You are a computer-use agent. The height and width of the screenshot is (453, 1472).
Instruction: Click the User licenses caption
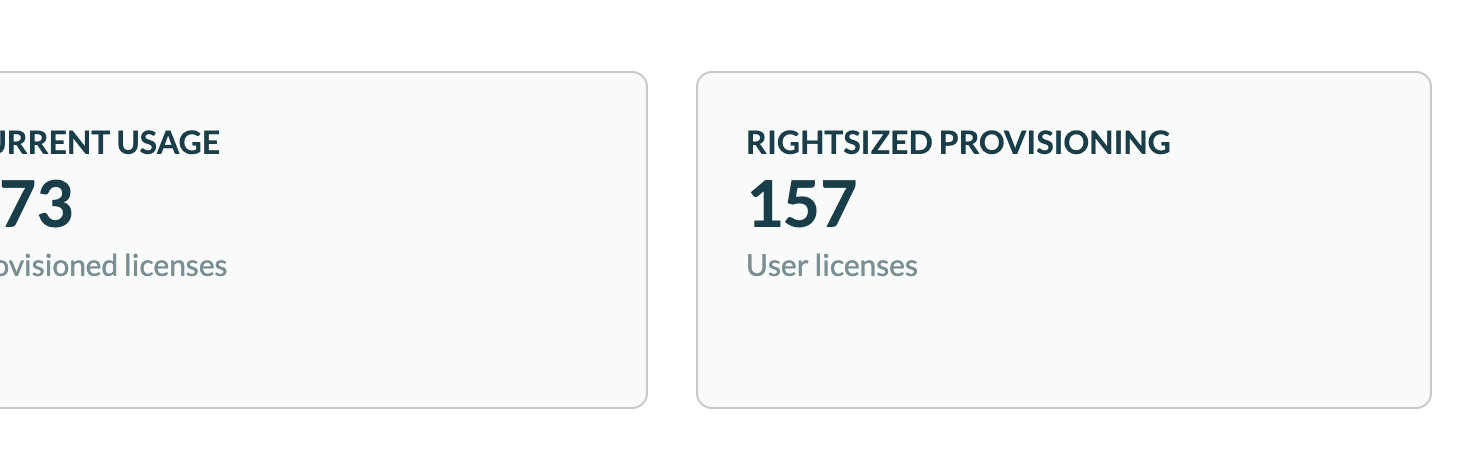point(832,266)
